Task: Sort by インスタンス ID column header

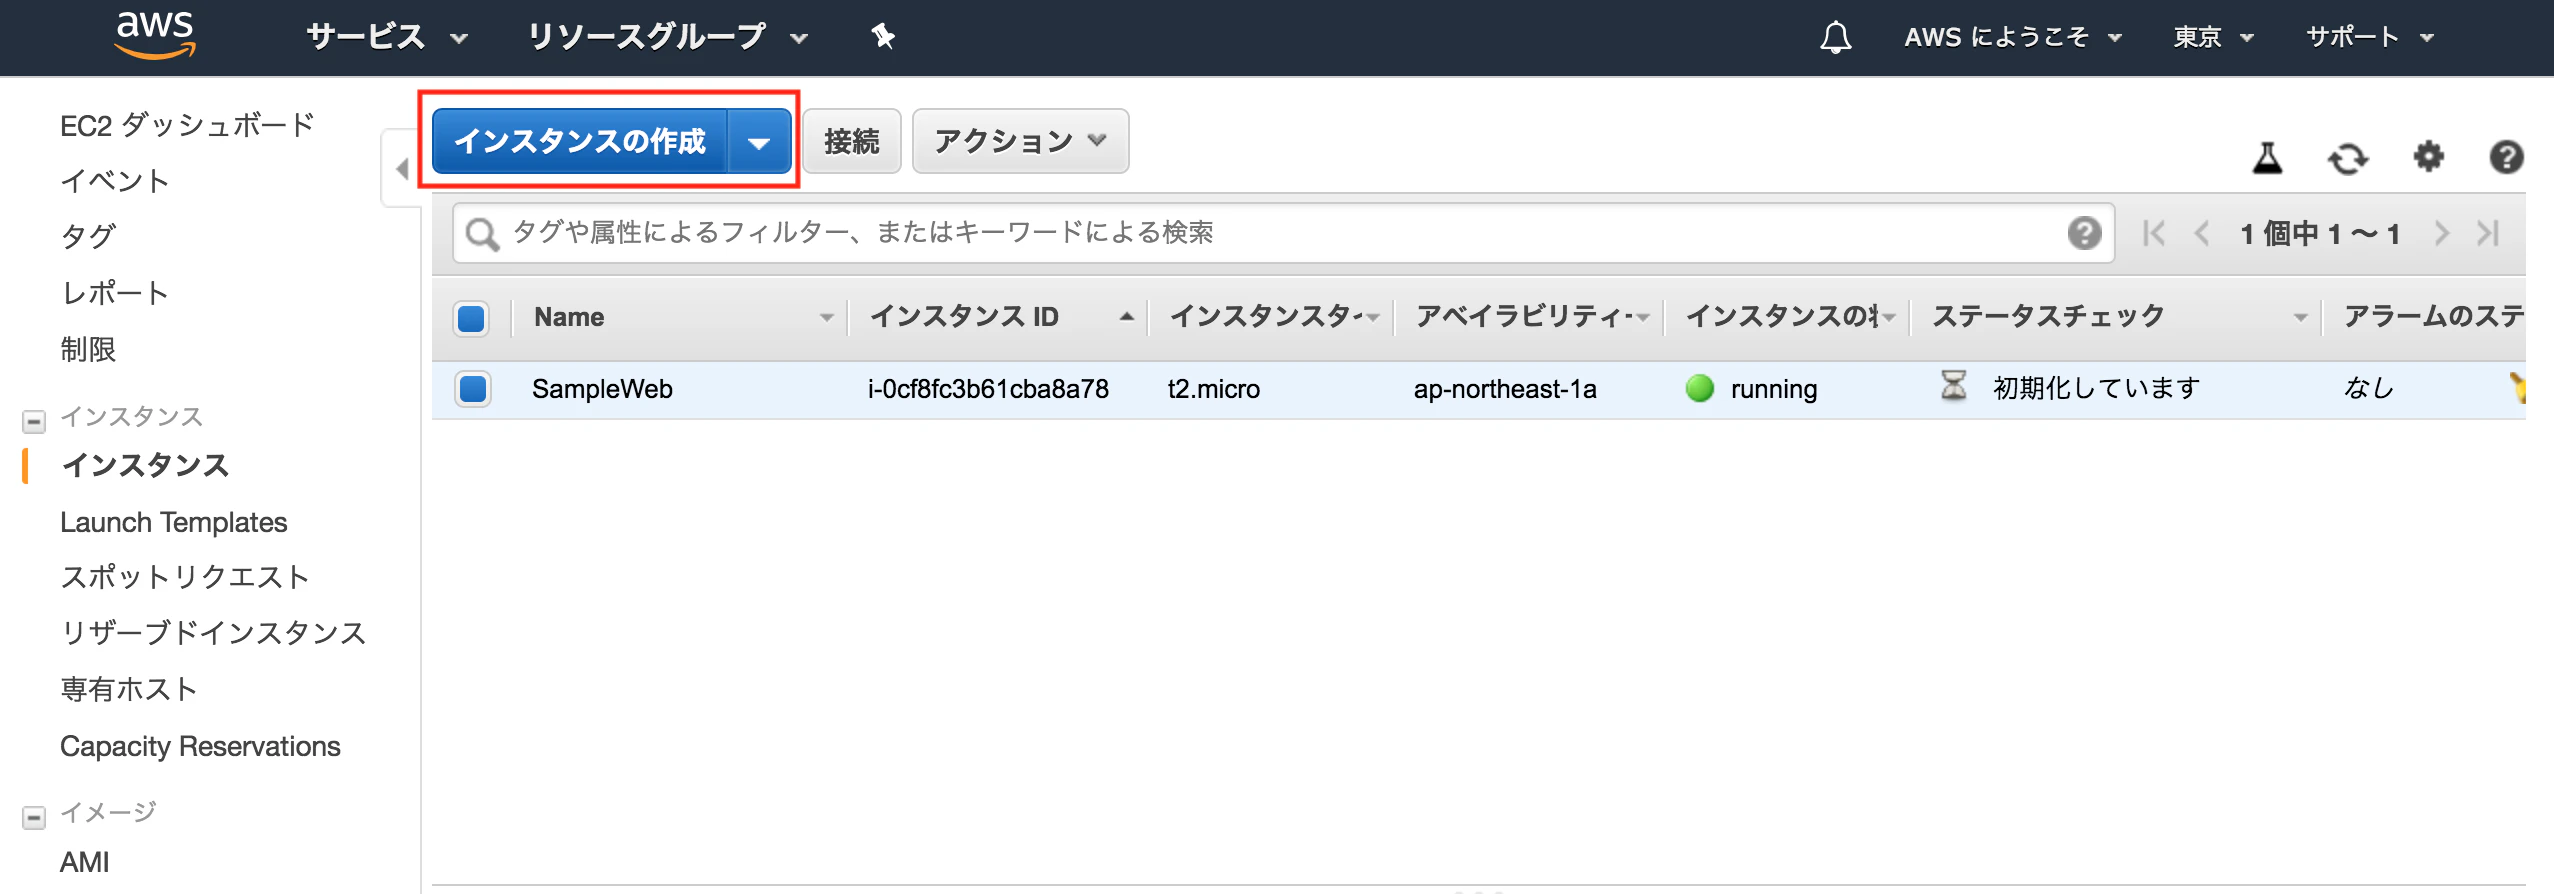Action: 964,317
